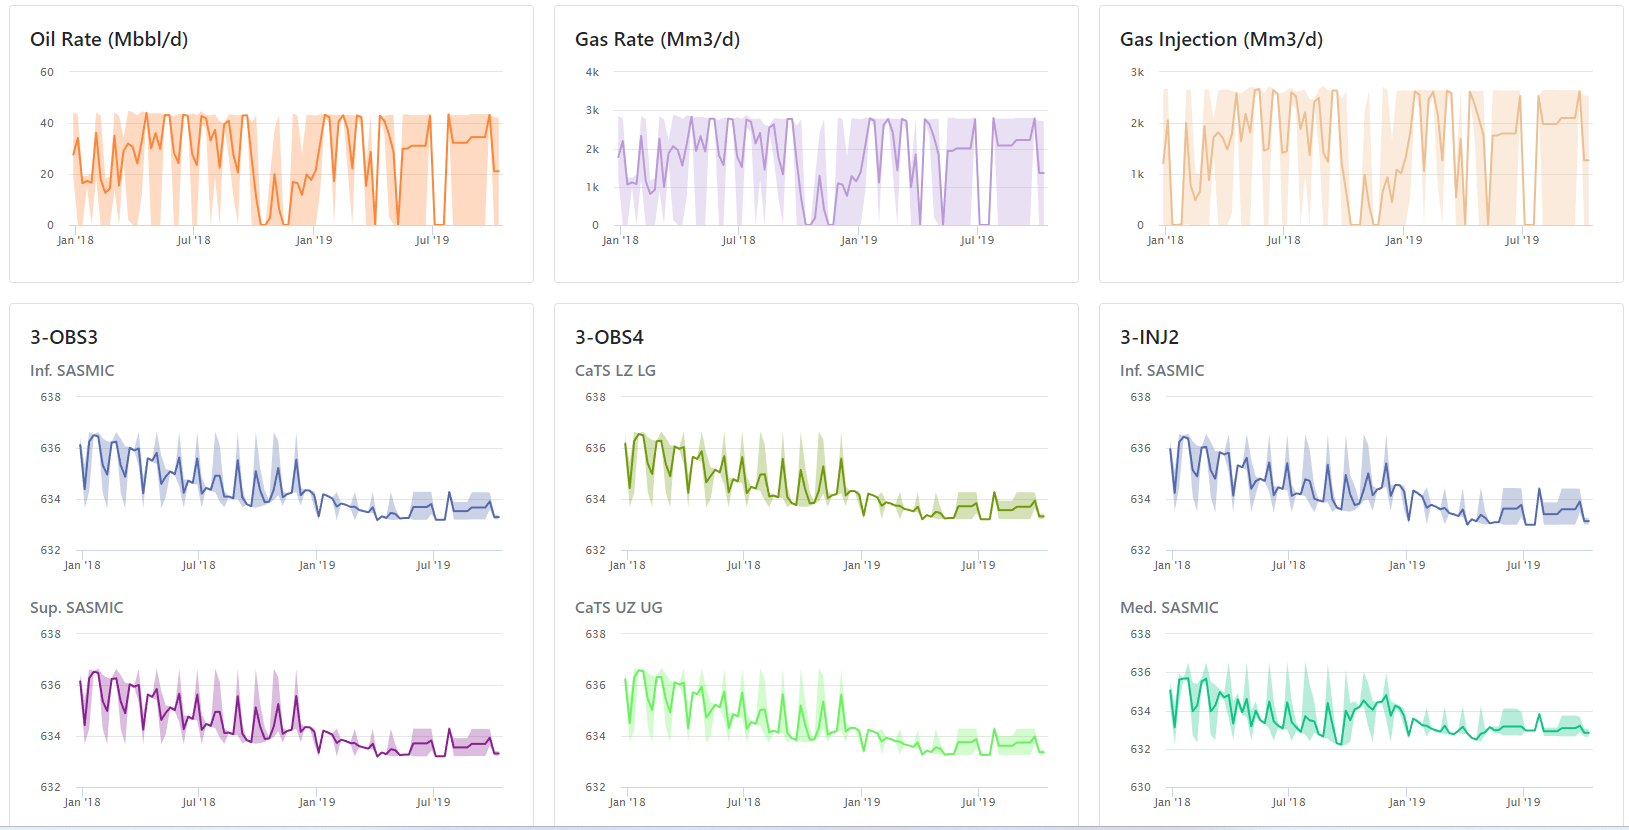Click the Inf. SASMIC label under 3-OBS3
The height and width of the screenshot is (830, 1629).
[x=72, y=370]
